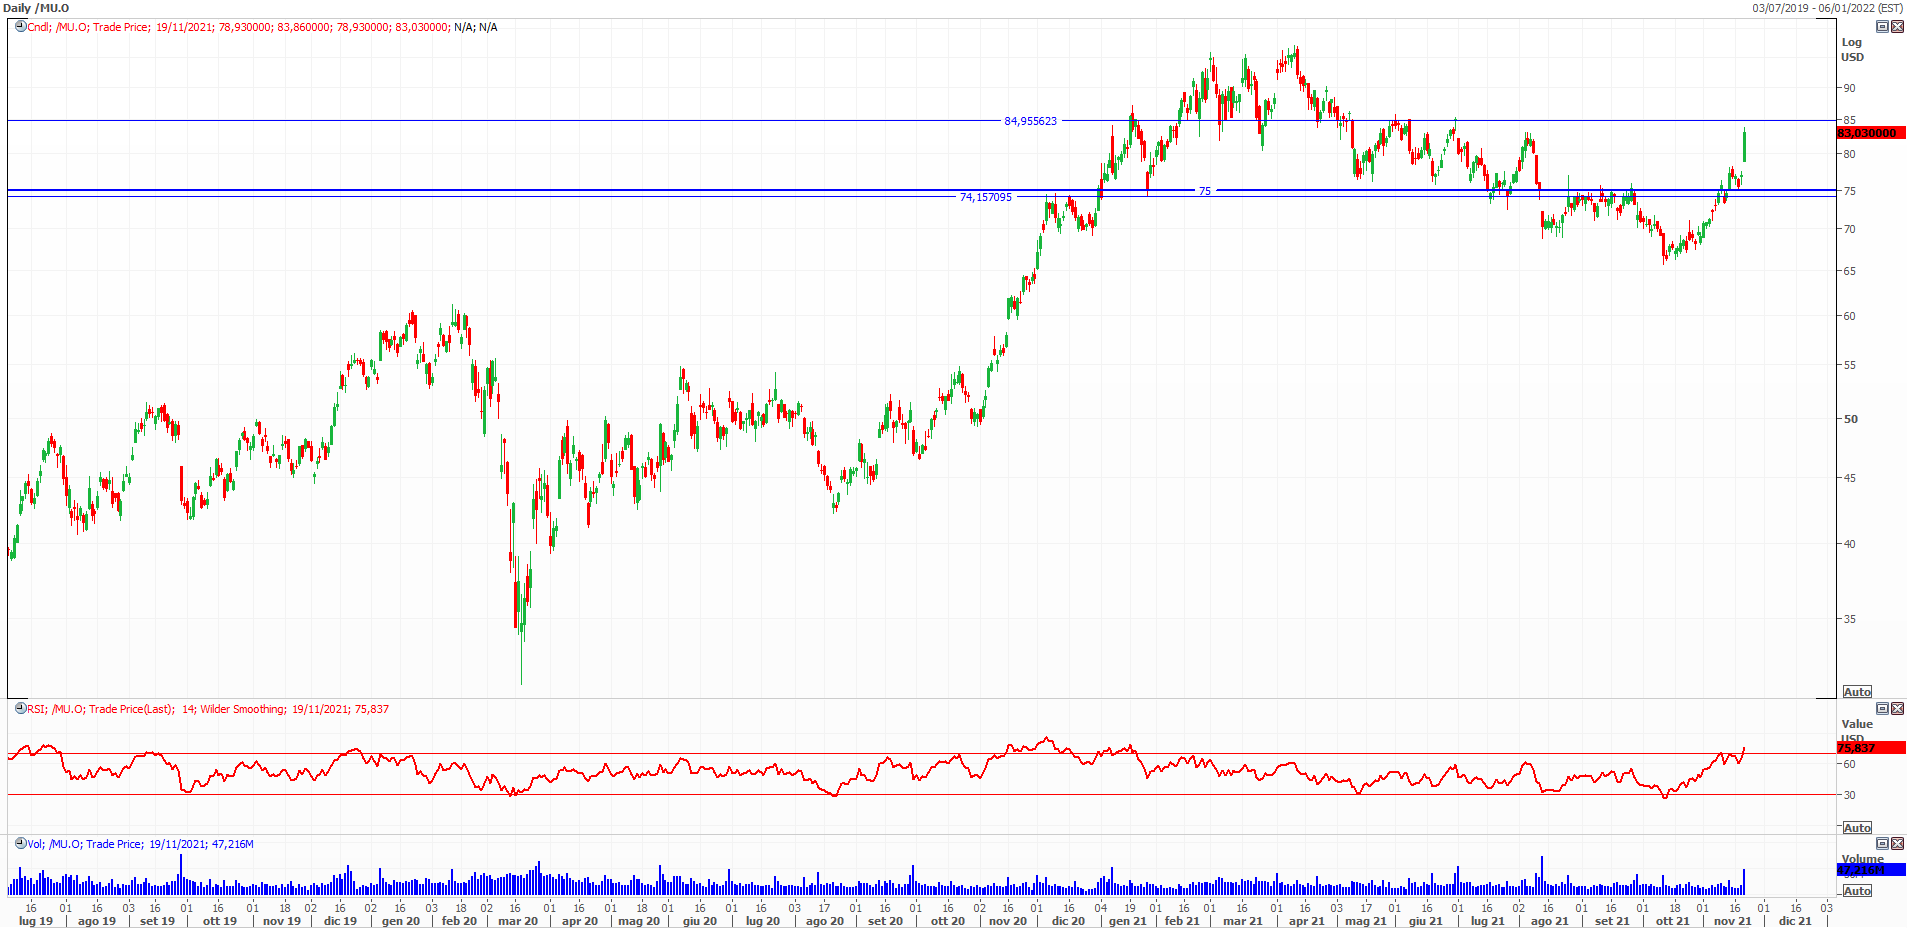Click the clock icon beside the Vol legend
This screenshot has height=928, width=1907.
pyautogui.click(x=20, y=844)
